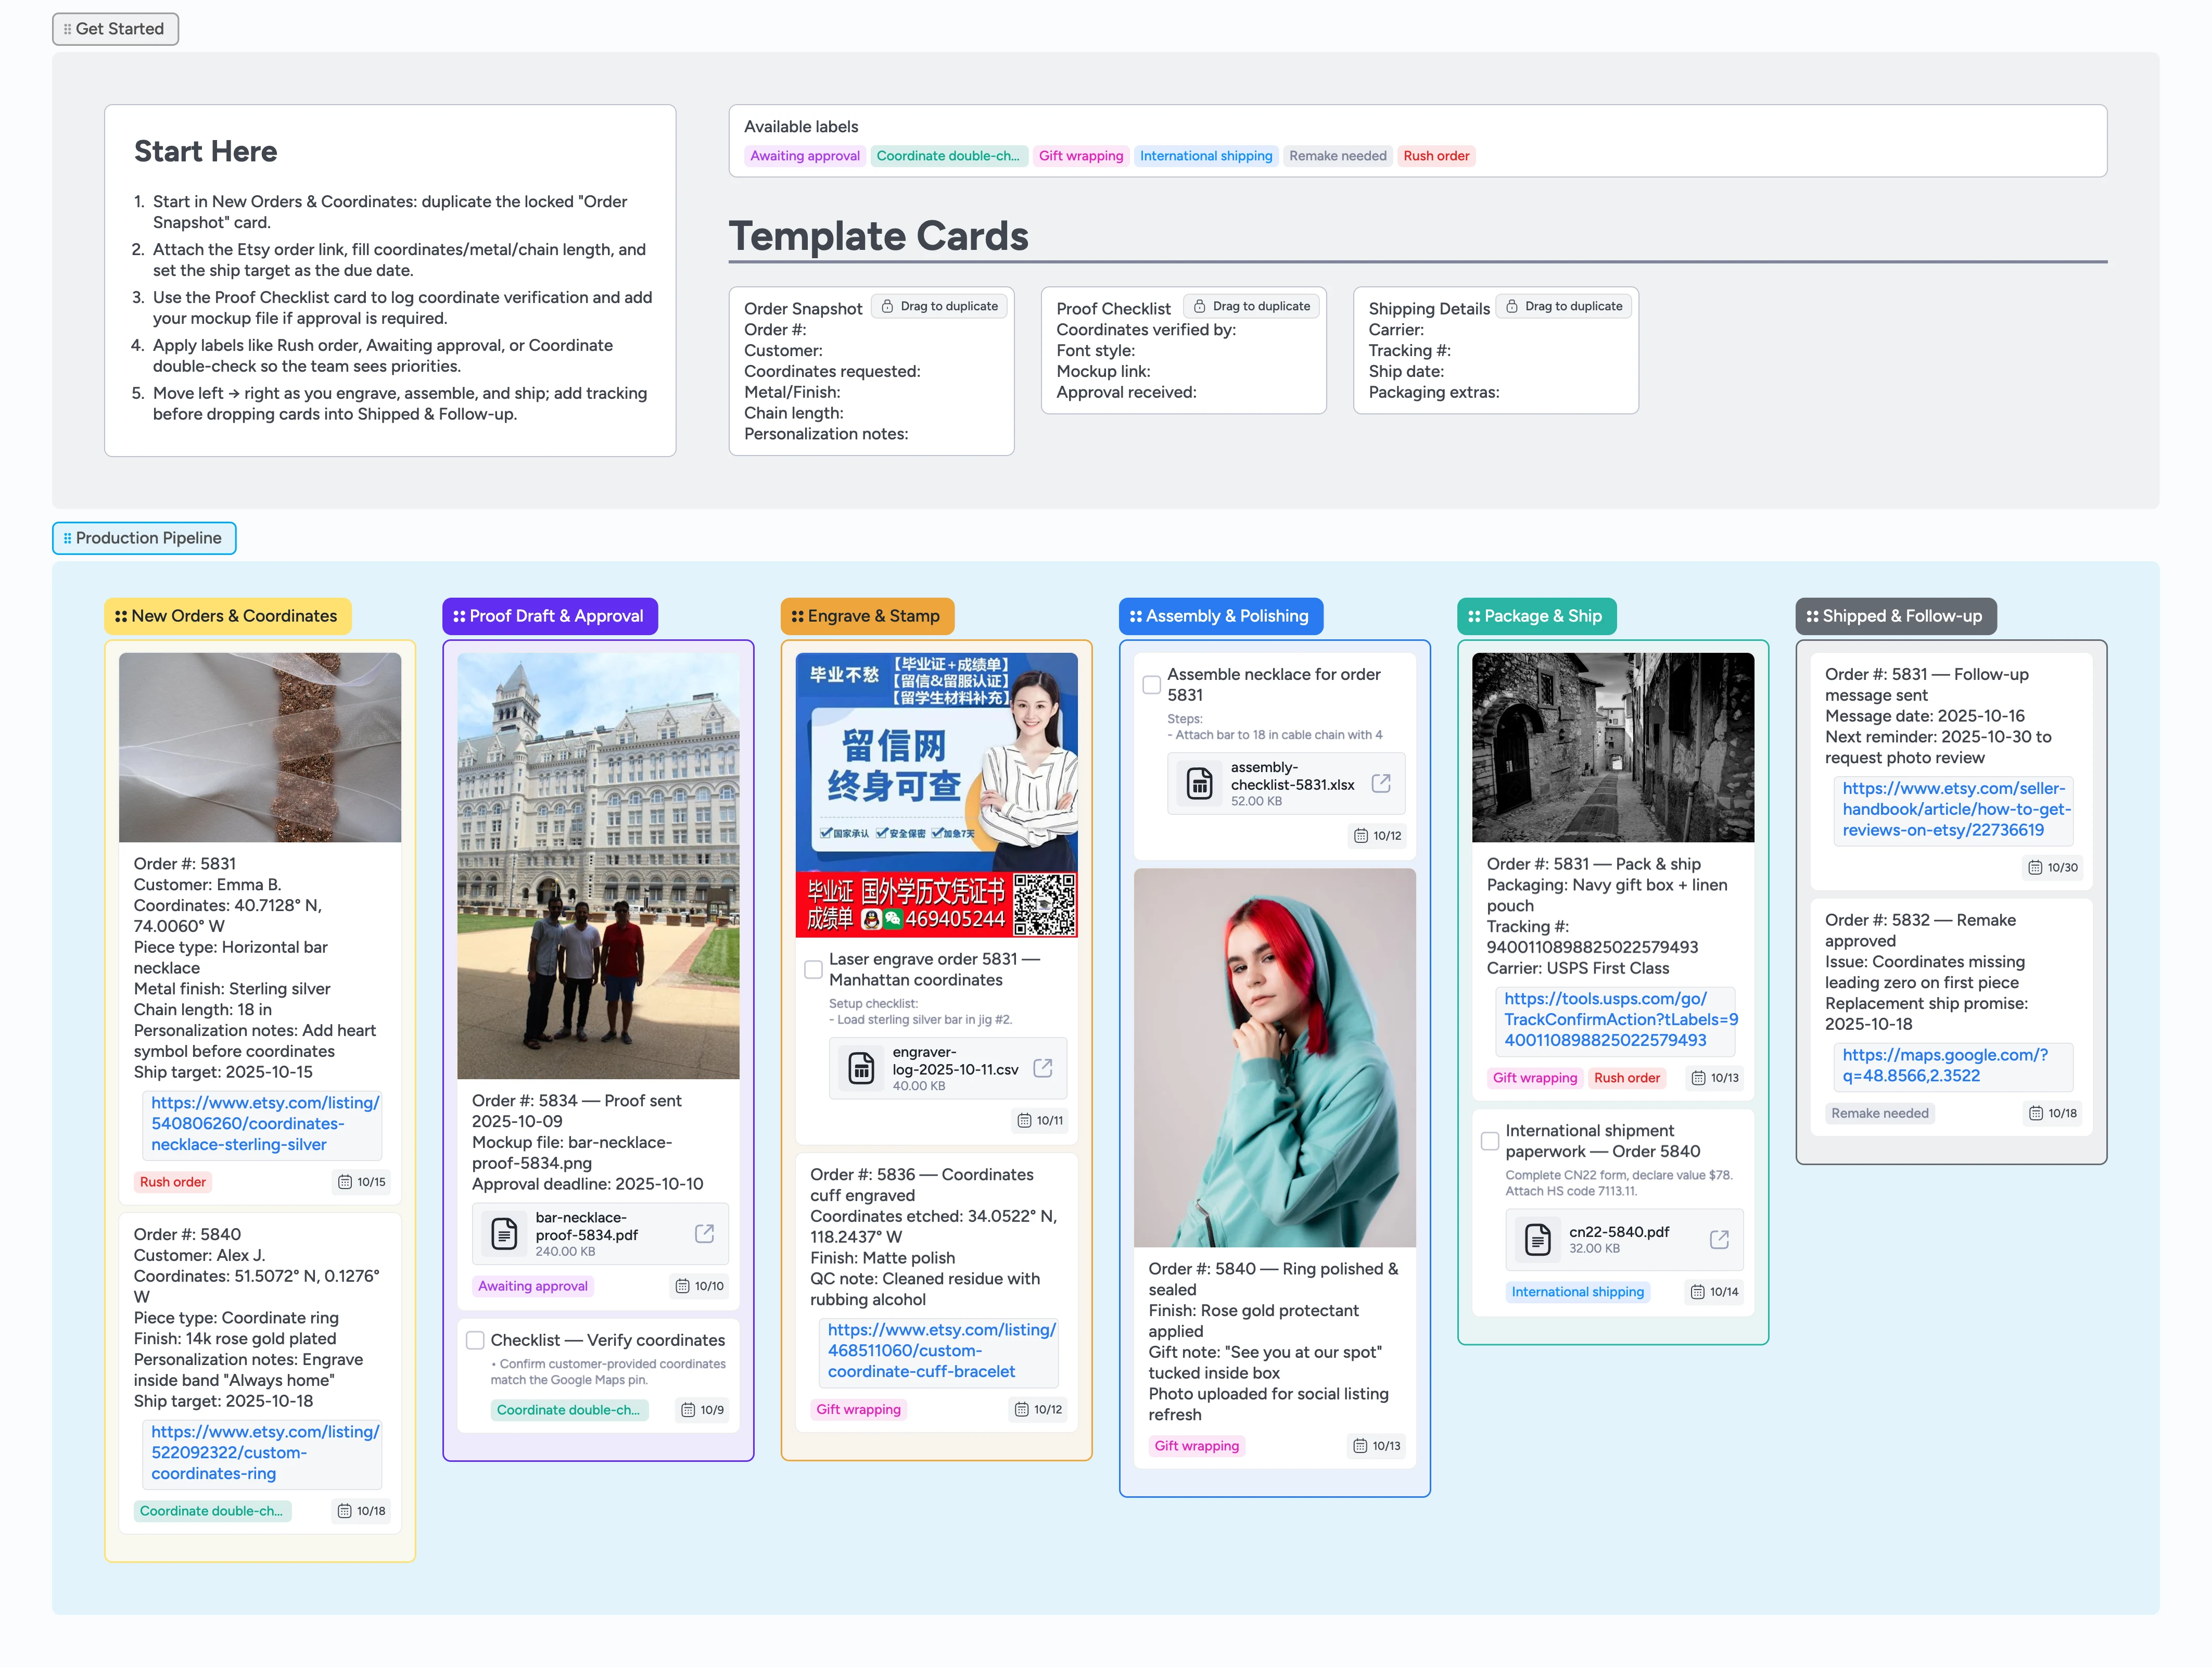Open engraver-log-2025-10-11.csv external link icon

1042,1068
